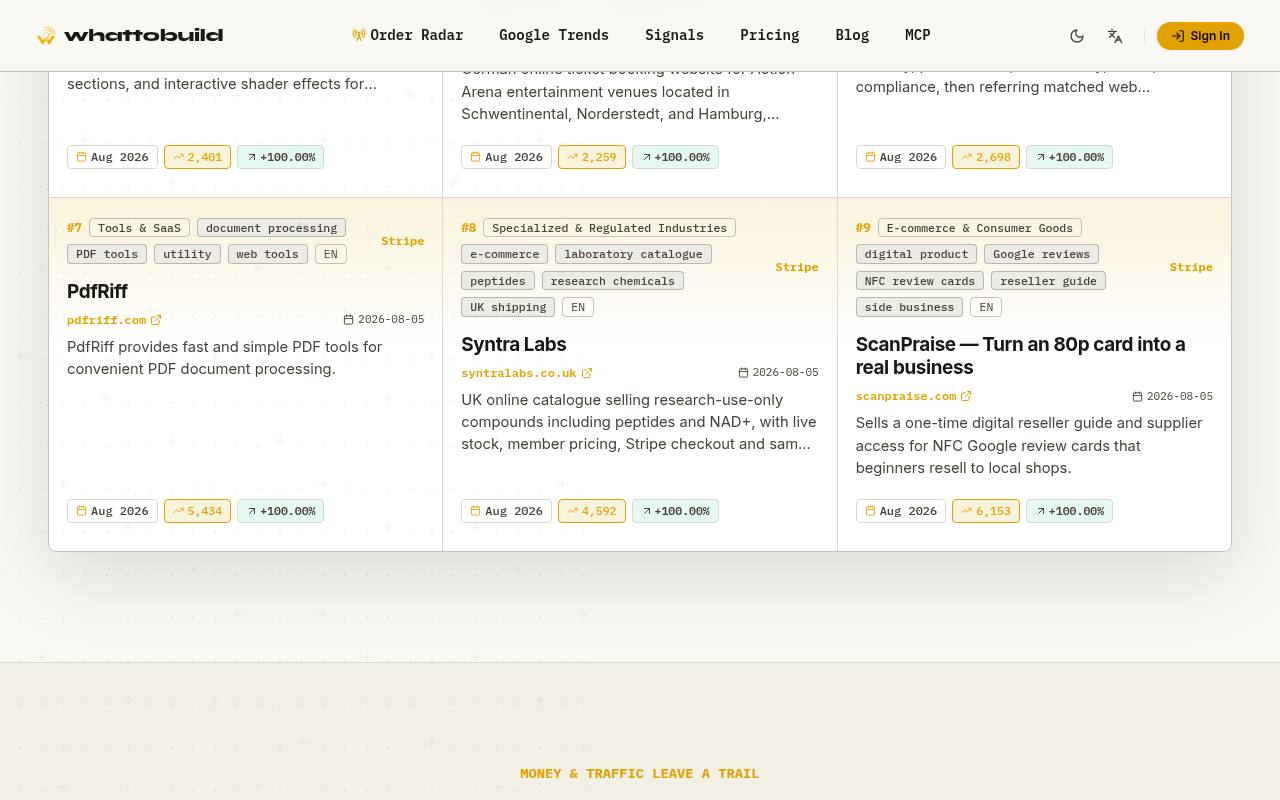This screenshot has width=1280, height=800.
Task: Click the e-commerce tag on Syntra Labs
Action: (x=505, y=254)
